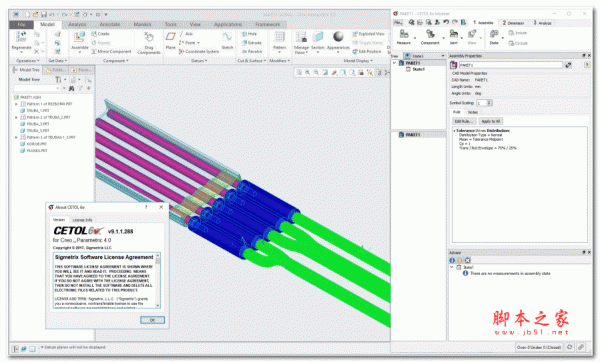Select the Extrude tool
Viewport: 600px width, 363px height.
252,42
